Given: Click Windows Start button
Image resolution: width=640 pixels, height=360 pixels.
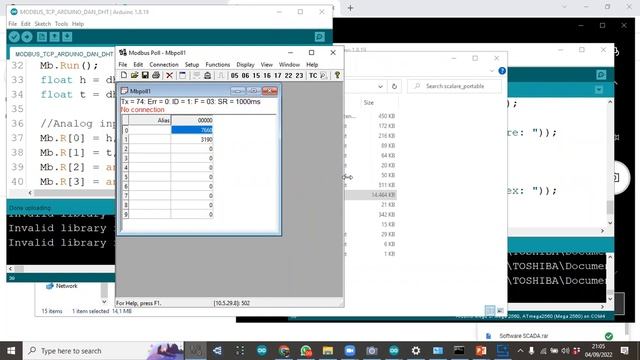Looking at the screenshot, I should tap(11, 351).
